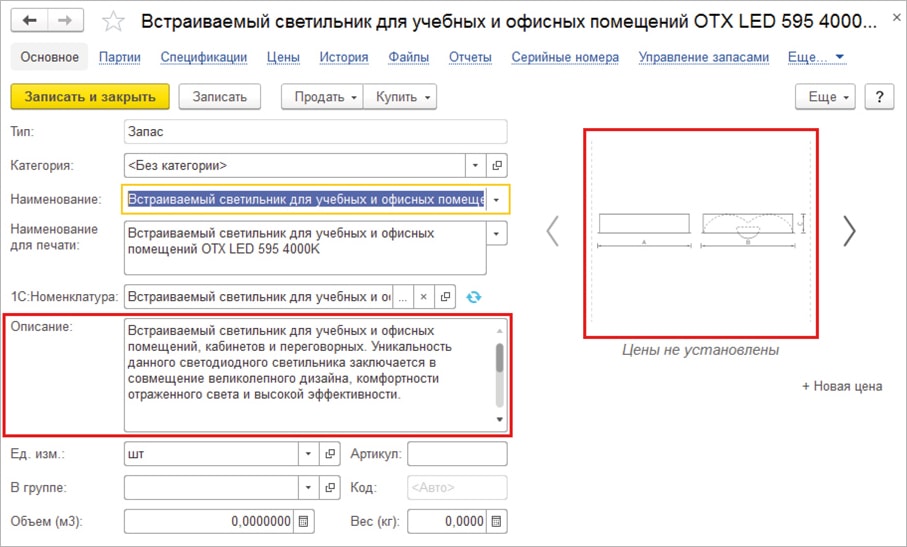907x547 pixels.
Task: Click the + Новая цена link
Action: tap(842, 386)
